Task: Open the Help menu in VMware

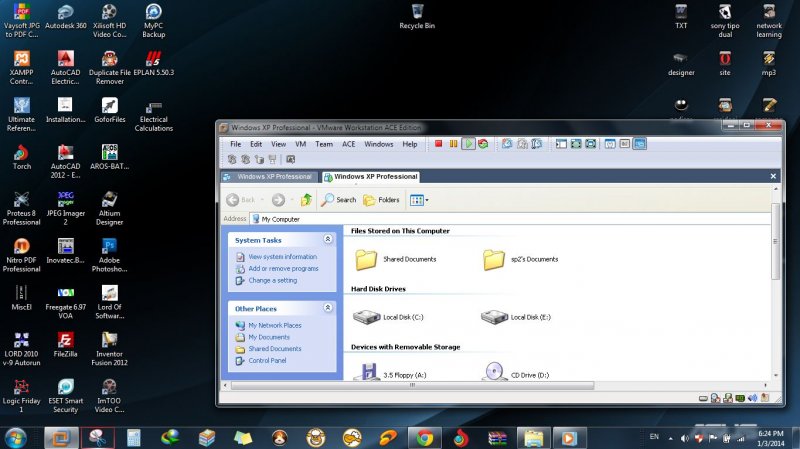Action: pos(410,144)
